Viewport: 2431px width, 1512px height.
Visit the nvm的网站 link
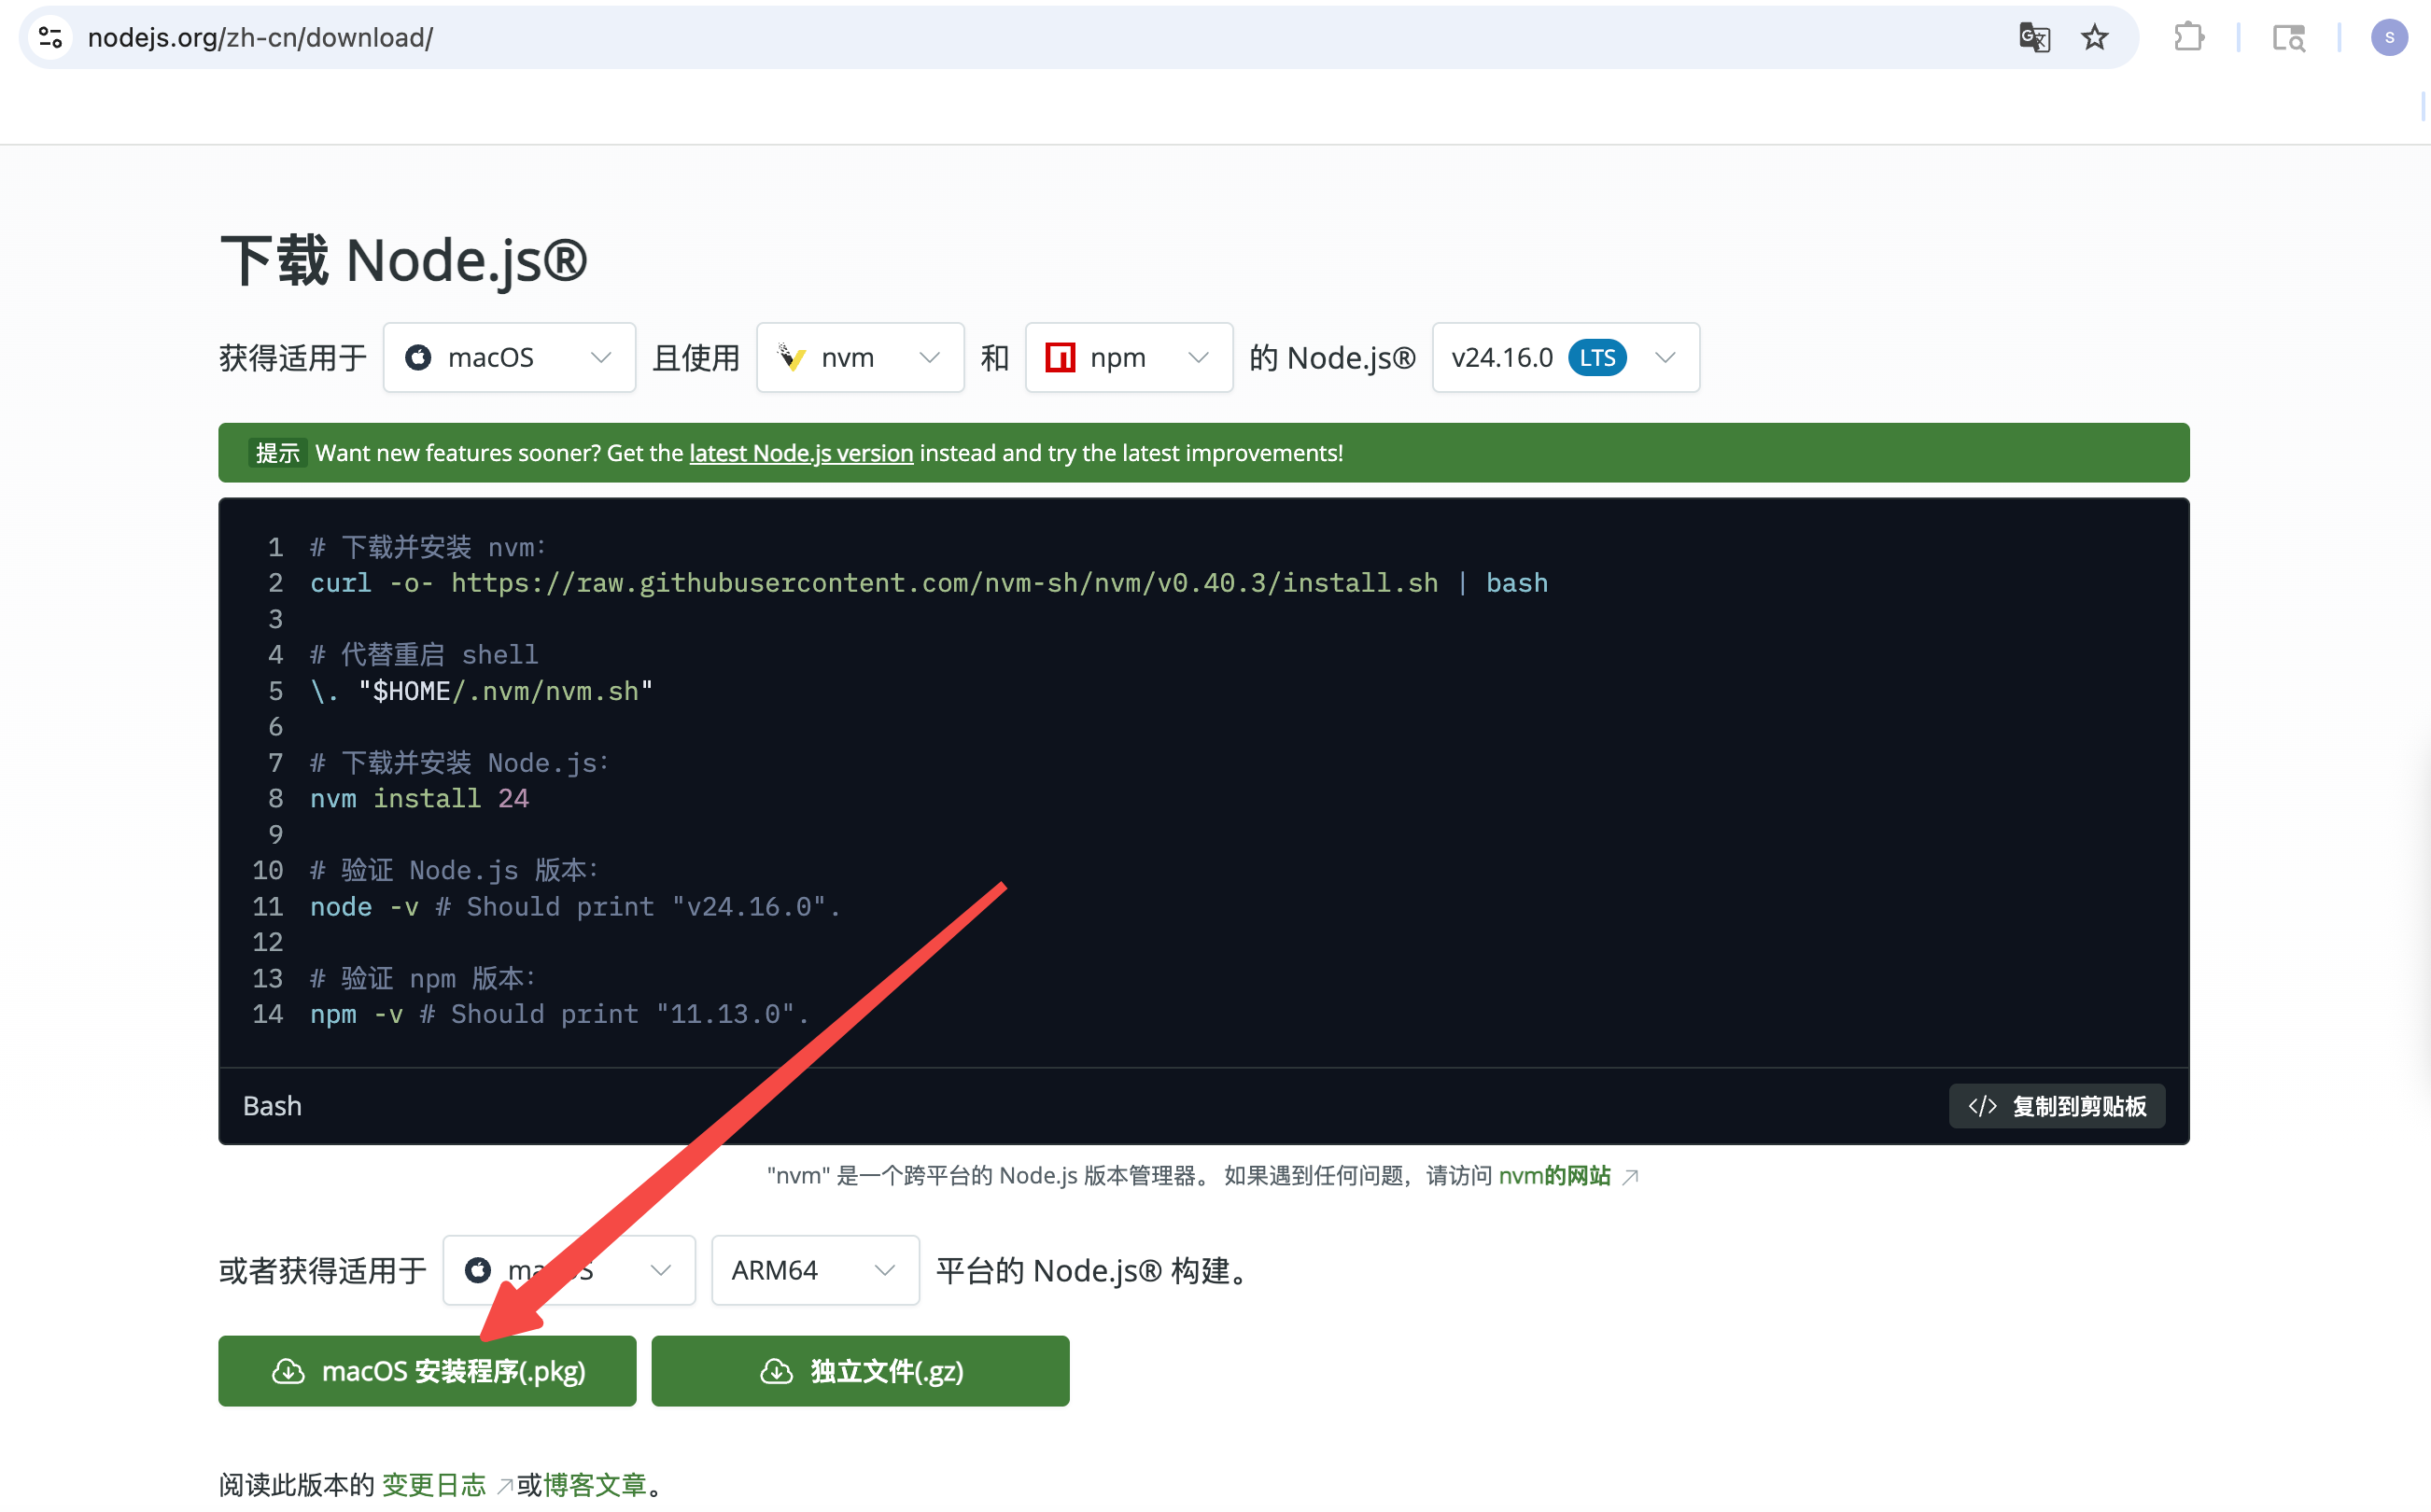pyautogui.click(x=1554, y=1176)
